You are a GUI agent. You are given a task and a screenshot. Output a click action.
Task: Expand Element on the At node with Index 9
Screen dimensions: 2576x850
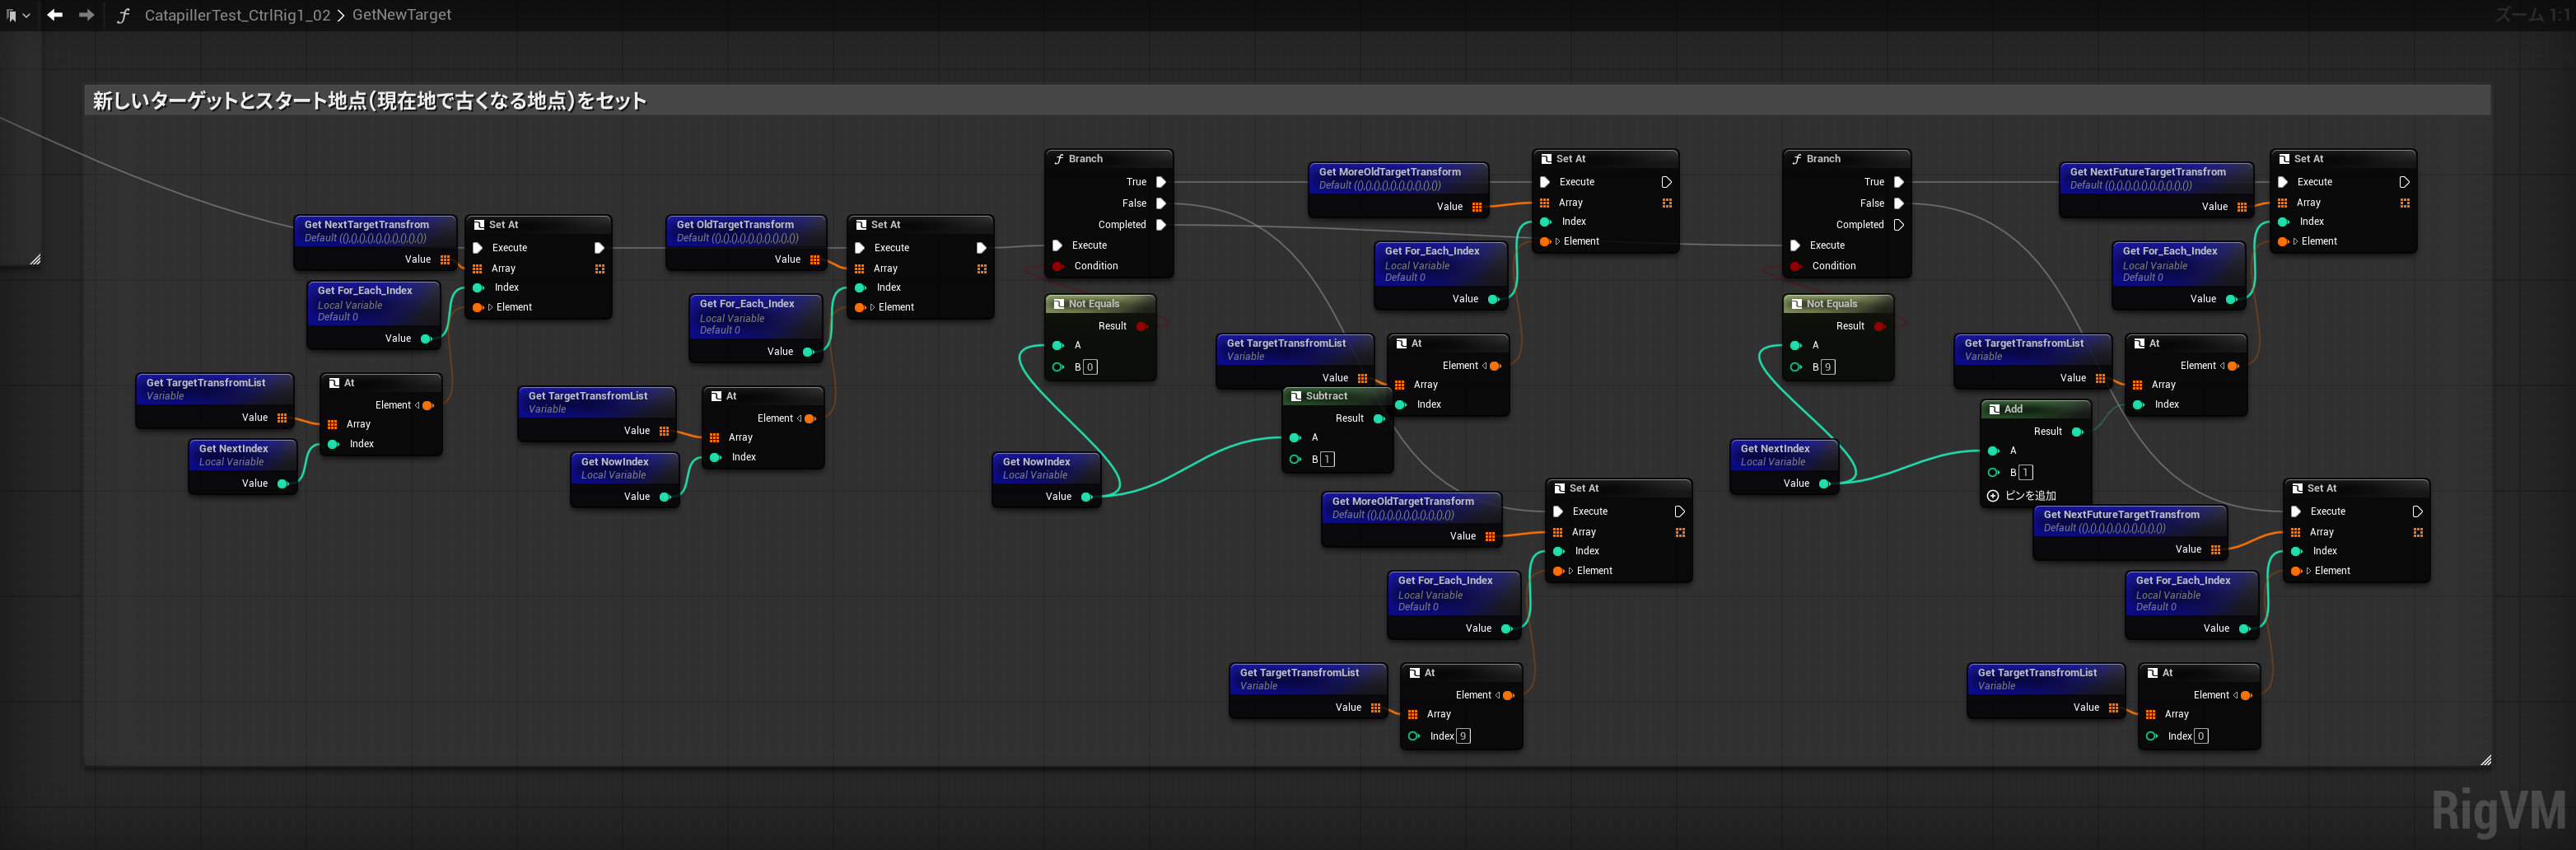click(1499, 695)
